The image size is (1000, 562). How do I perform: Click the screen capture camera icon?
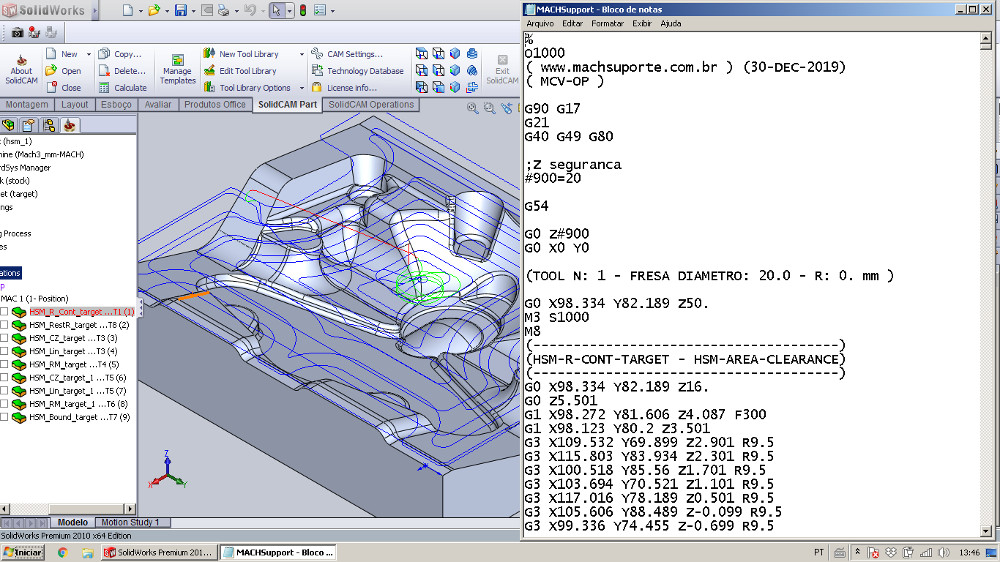pos(18,33)
